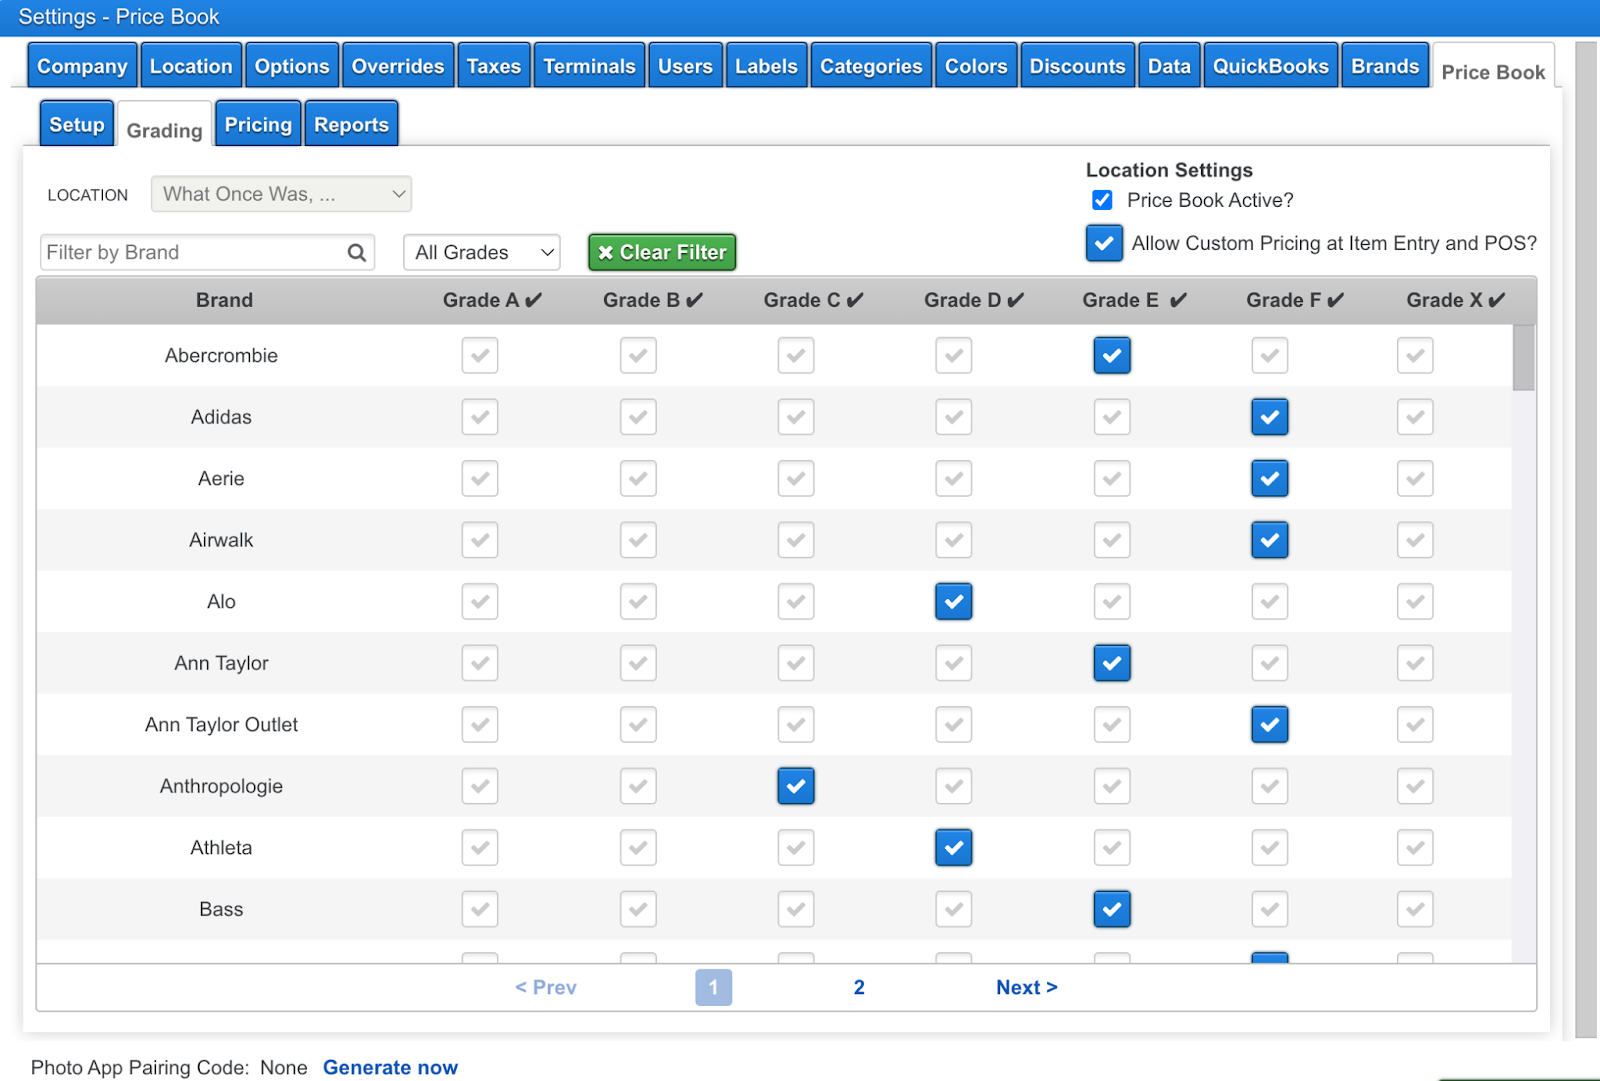Open the Location dropdown
Viewport: 1600px width, 1081px height.
[x=281, y=194]
